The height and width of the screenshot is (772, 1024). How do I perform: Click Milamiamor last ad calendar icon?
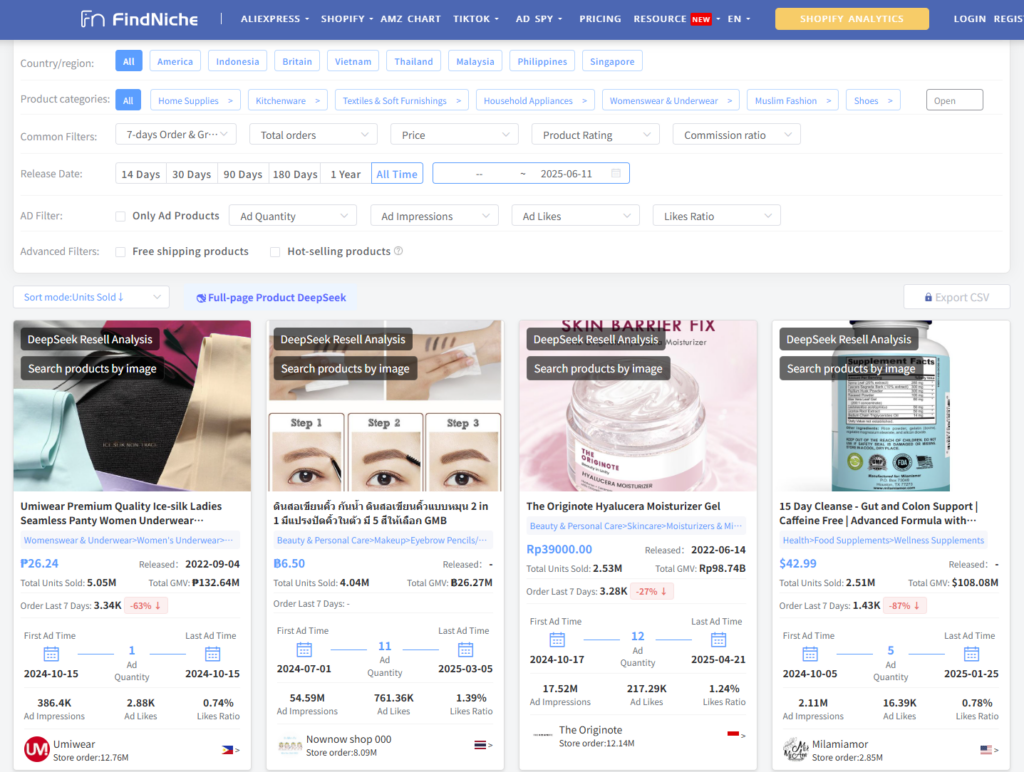point(971,654)
